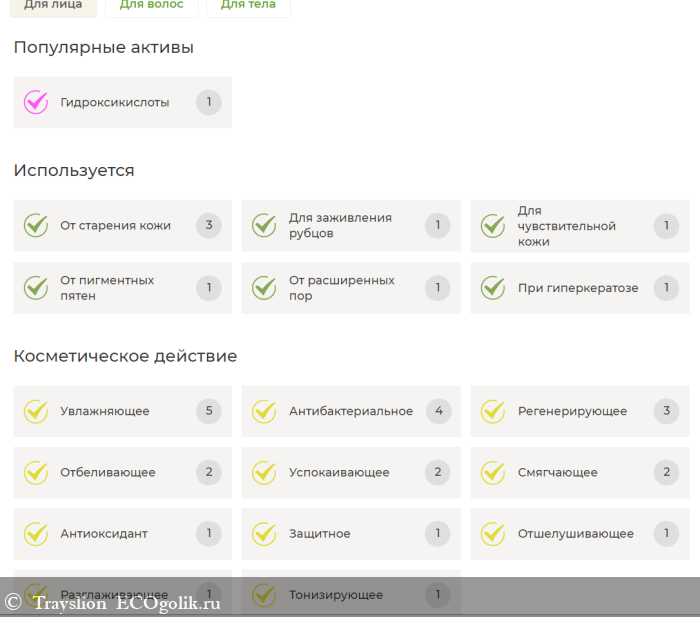Click the yellow checkmark icon beside Увлажняющее
The width and height of the screenshot is (700, 617).
36,411
